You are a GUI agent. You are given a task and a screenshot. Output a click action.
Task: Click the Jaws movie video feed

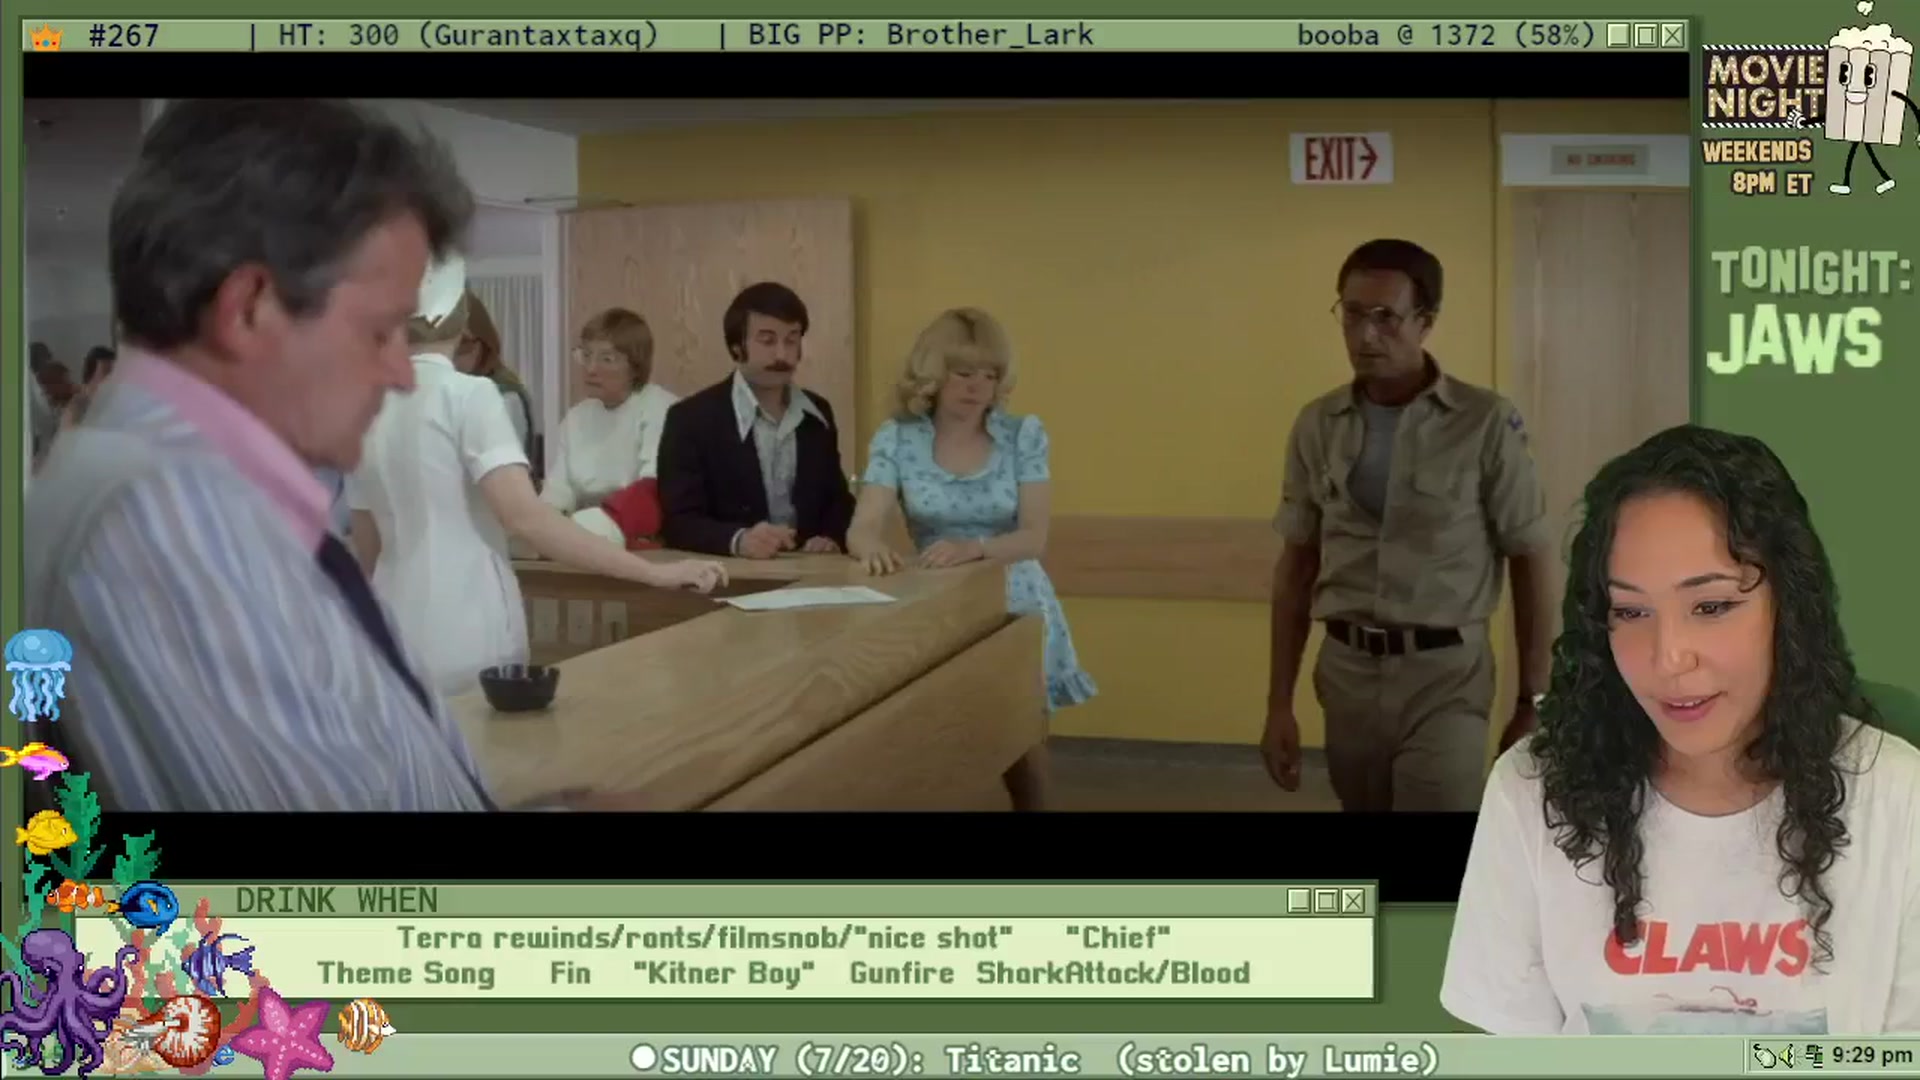point(856,455)
